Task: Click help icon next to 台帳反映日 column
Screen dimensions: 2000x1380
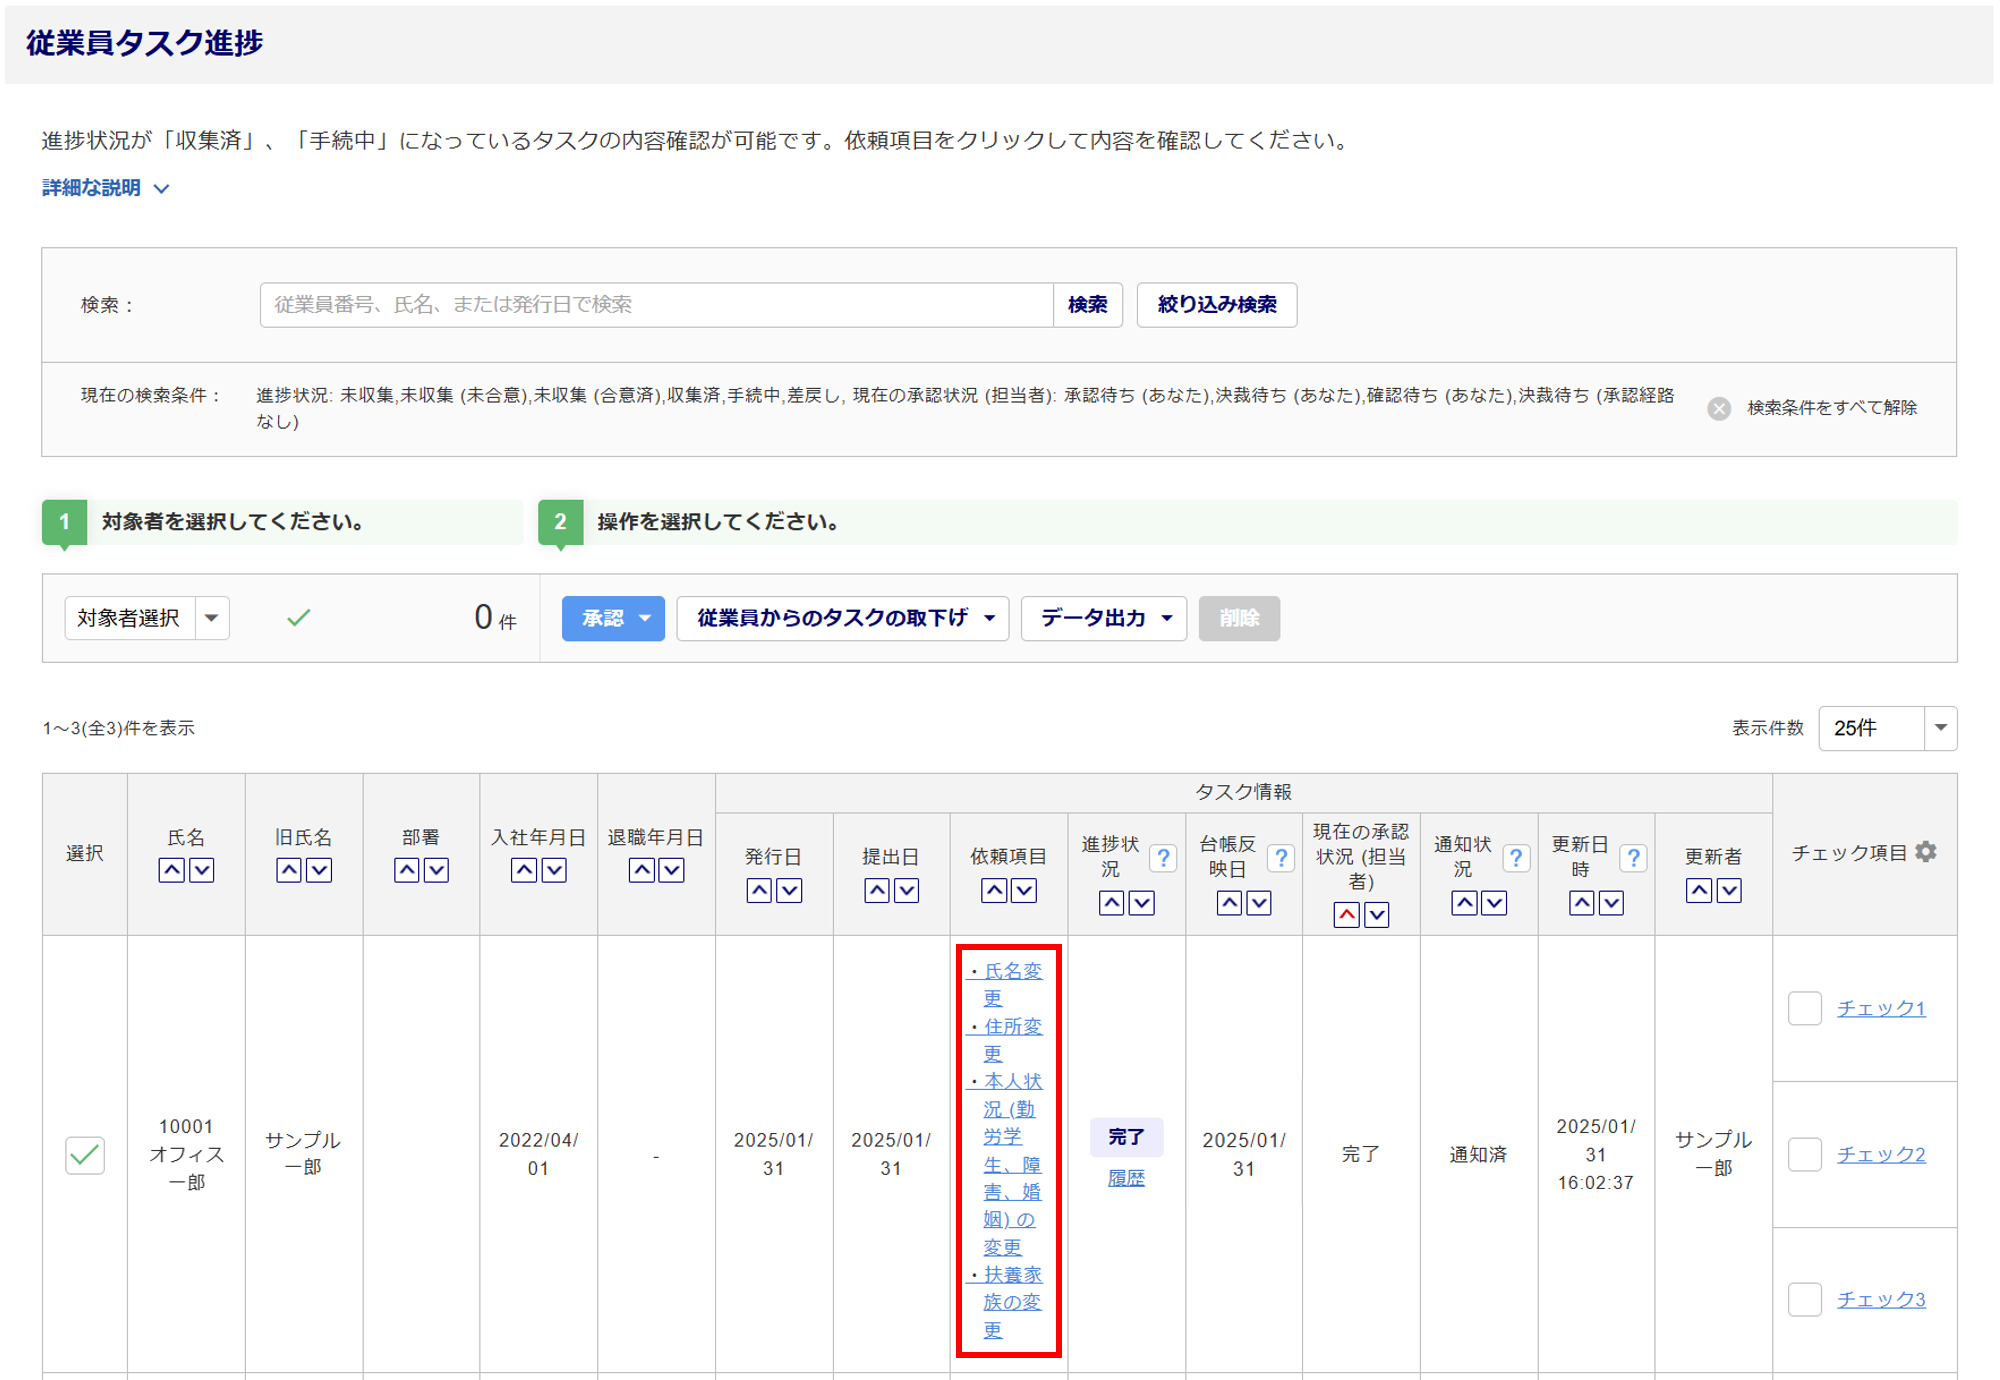Action: (1280, 858)
